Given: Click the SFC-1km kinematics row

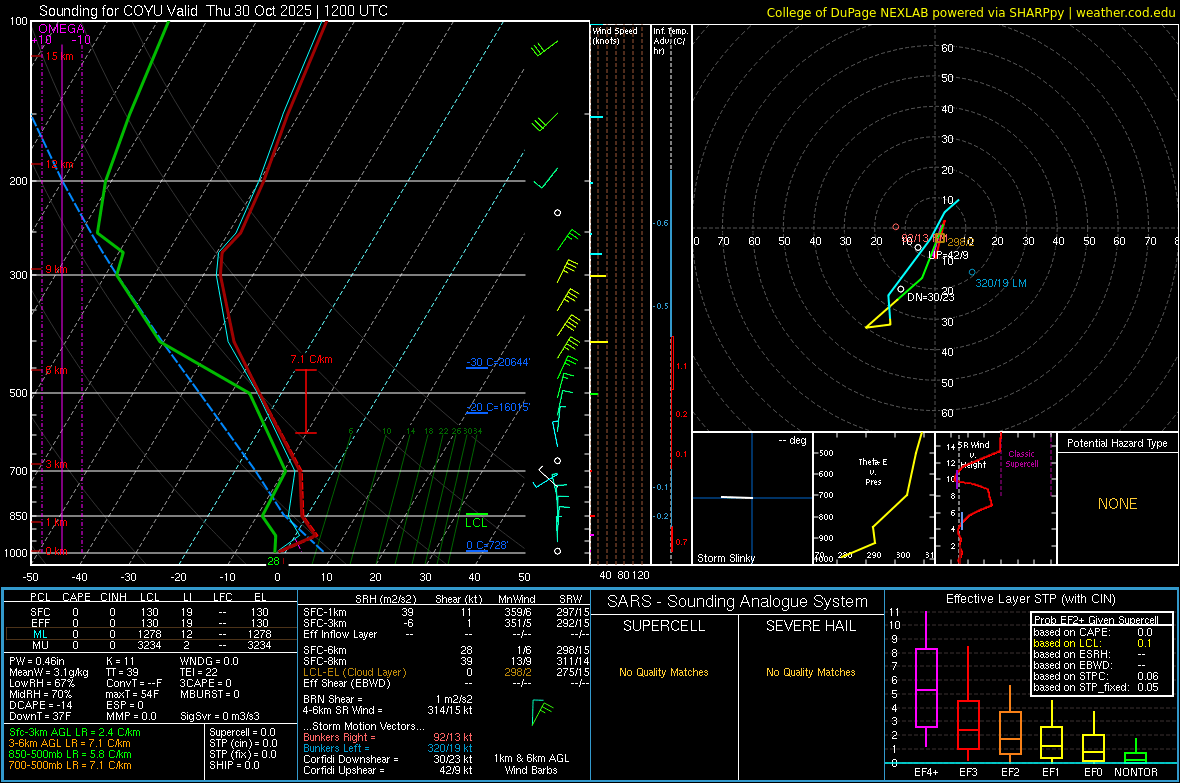Looking at the screenshot, I should 446,612.
